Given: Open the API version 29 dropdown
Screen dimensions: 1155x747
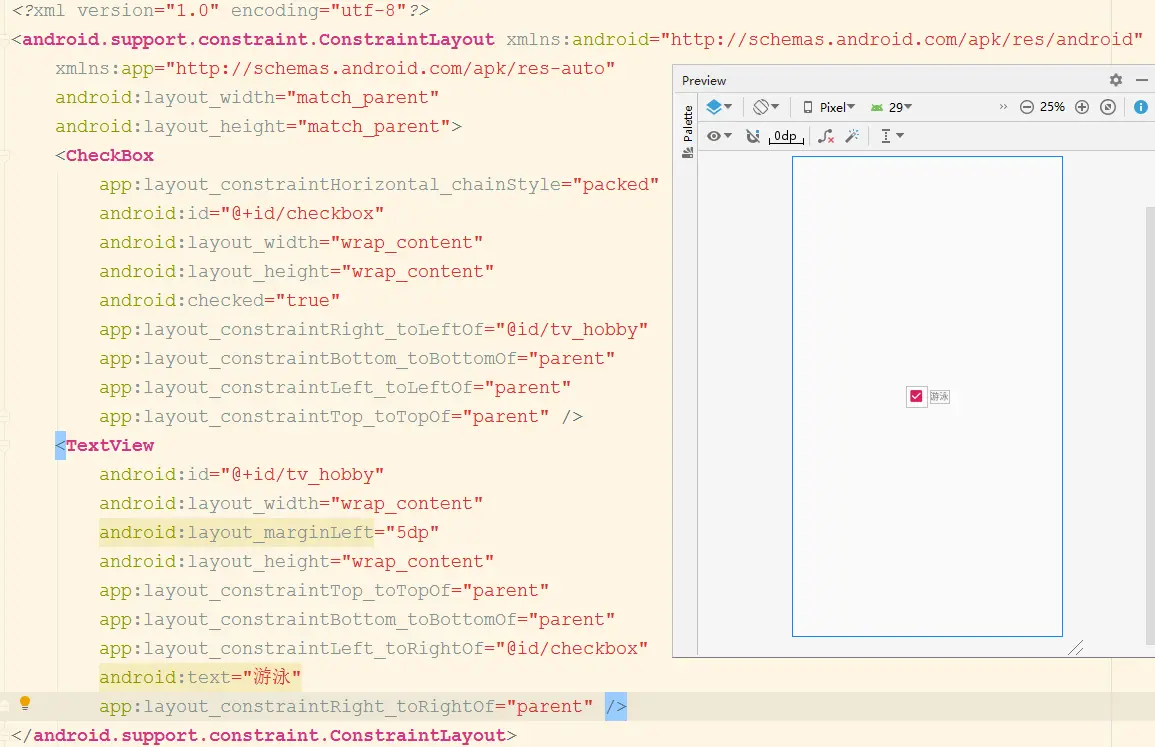Looking at the screenshot, I should [891, 107].
